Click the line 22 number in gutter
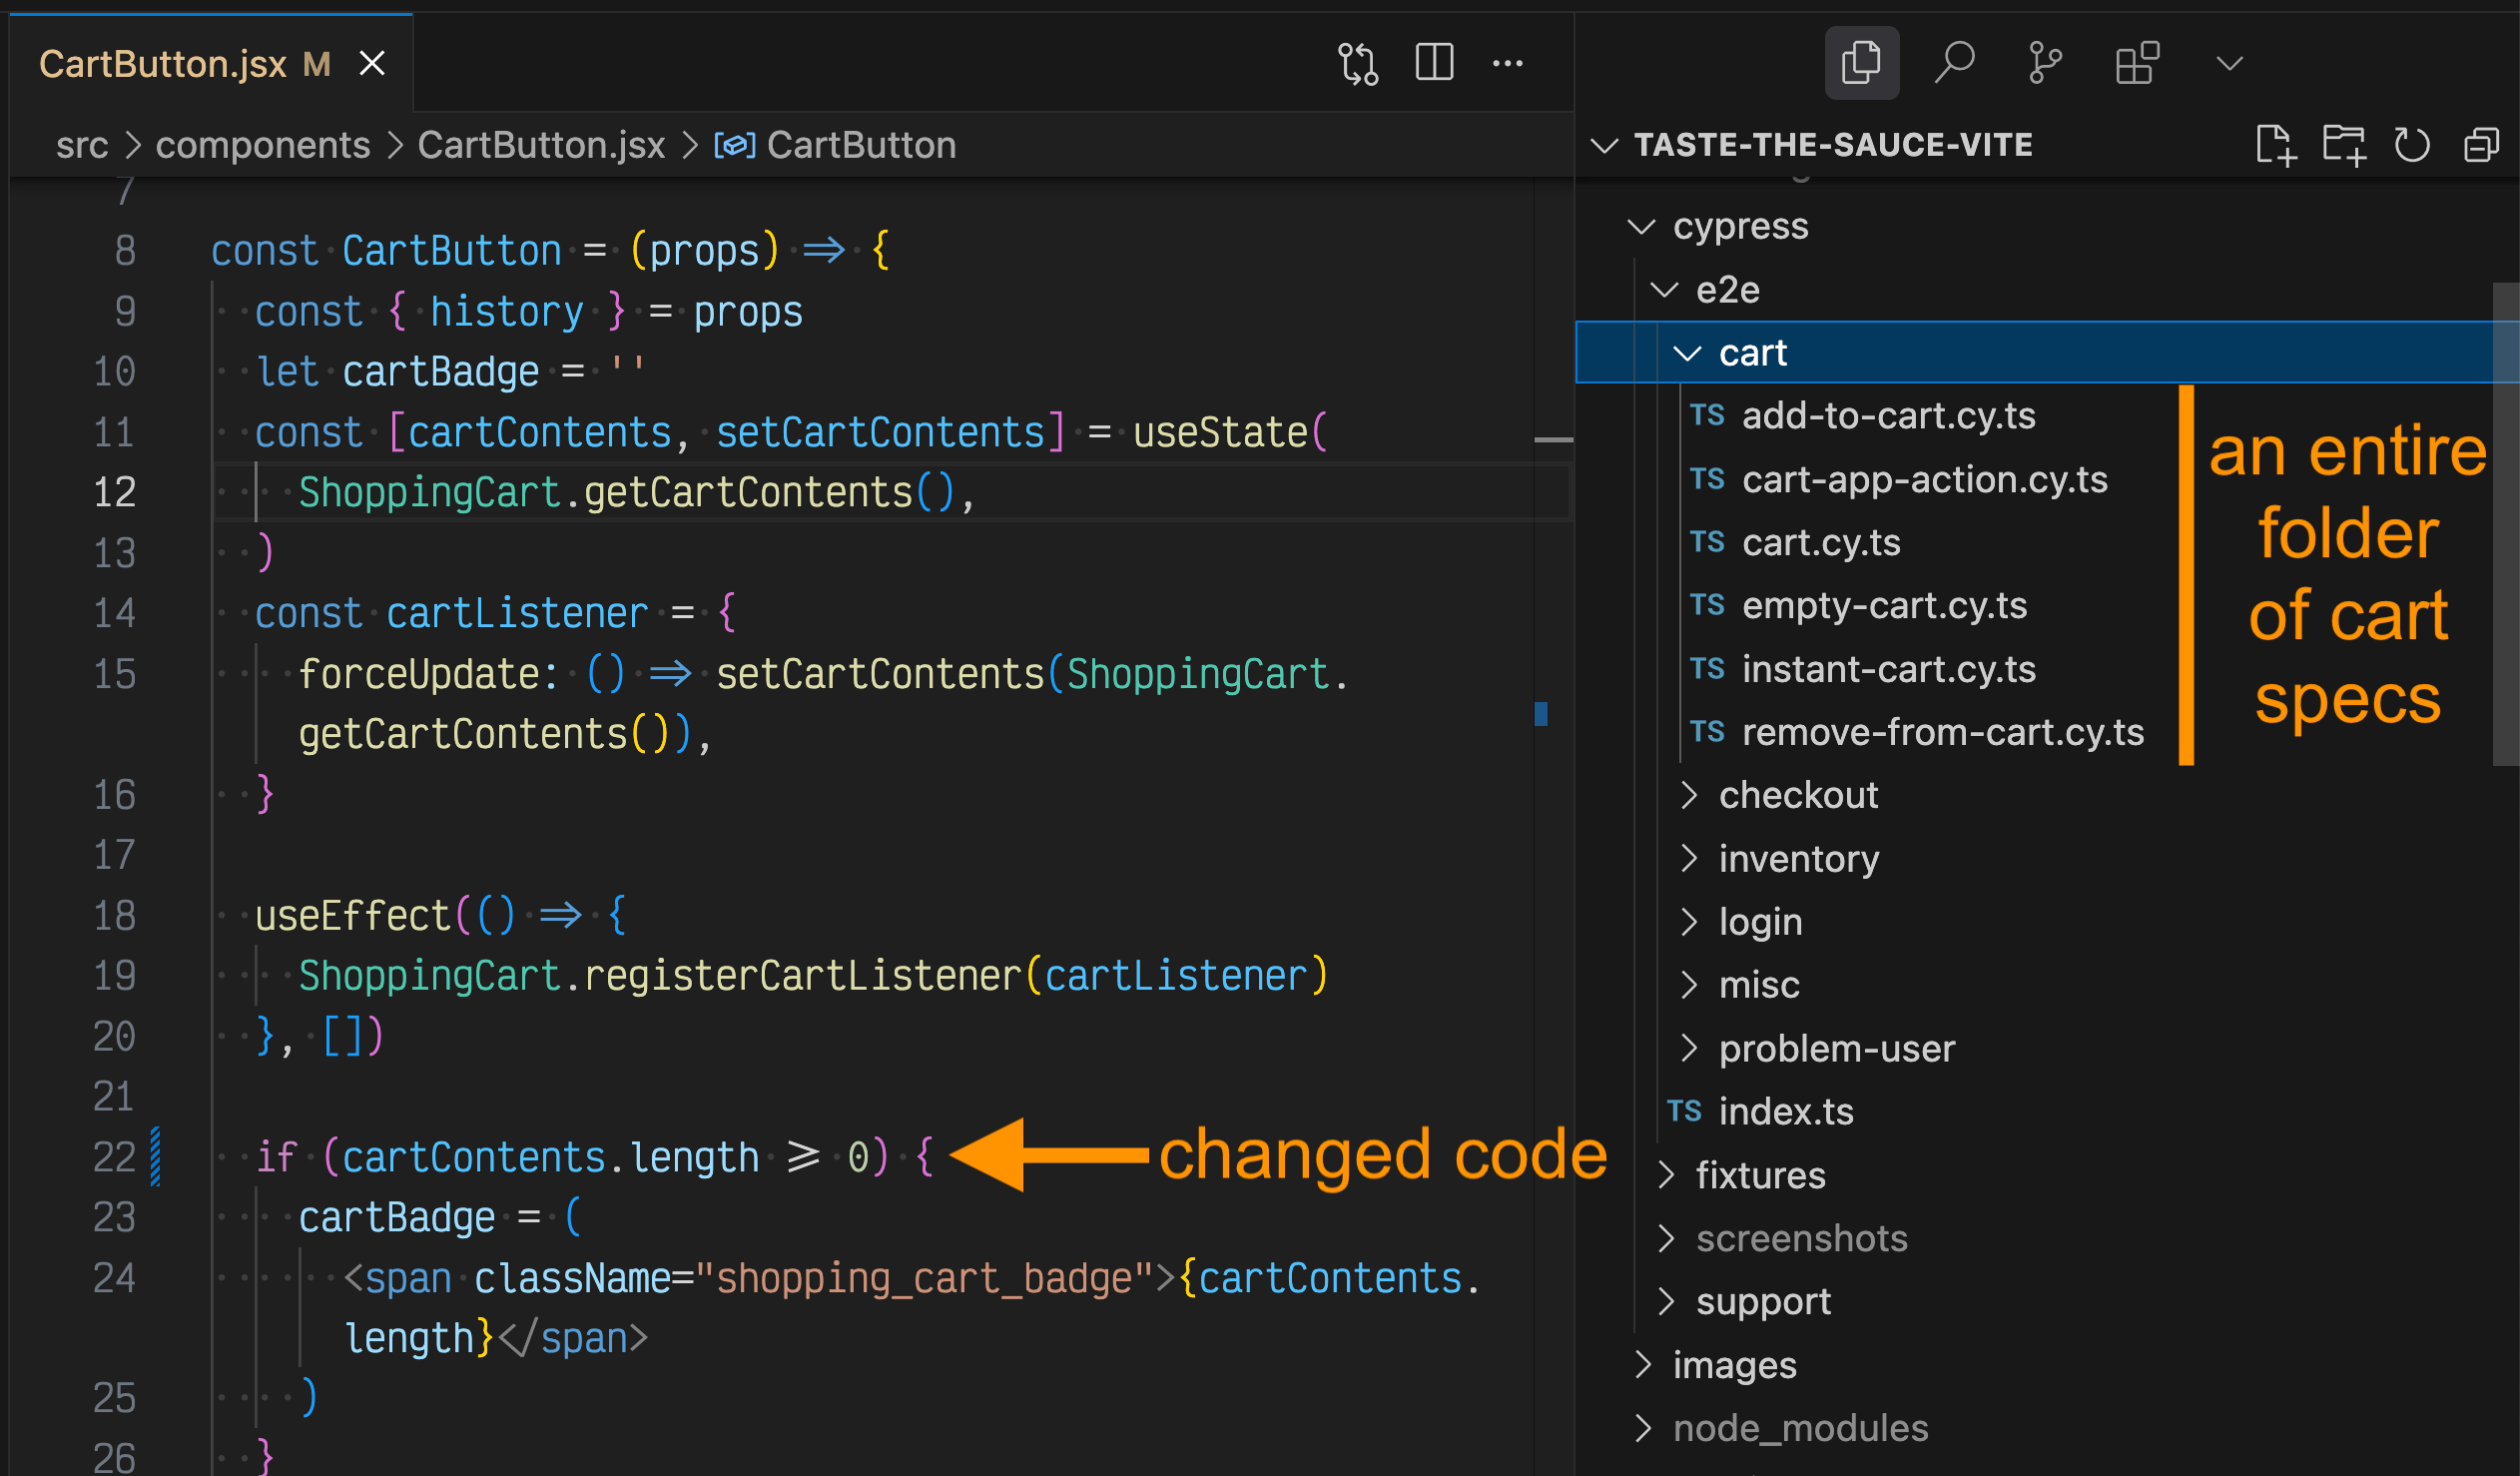Image resolution: width=2520 pixels, height=1476 pixels. coord(114,1157)
